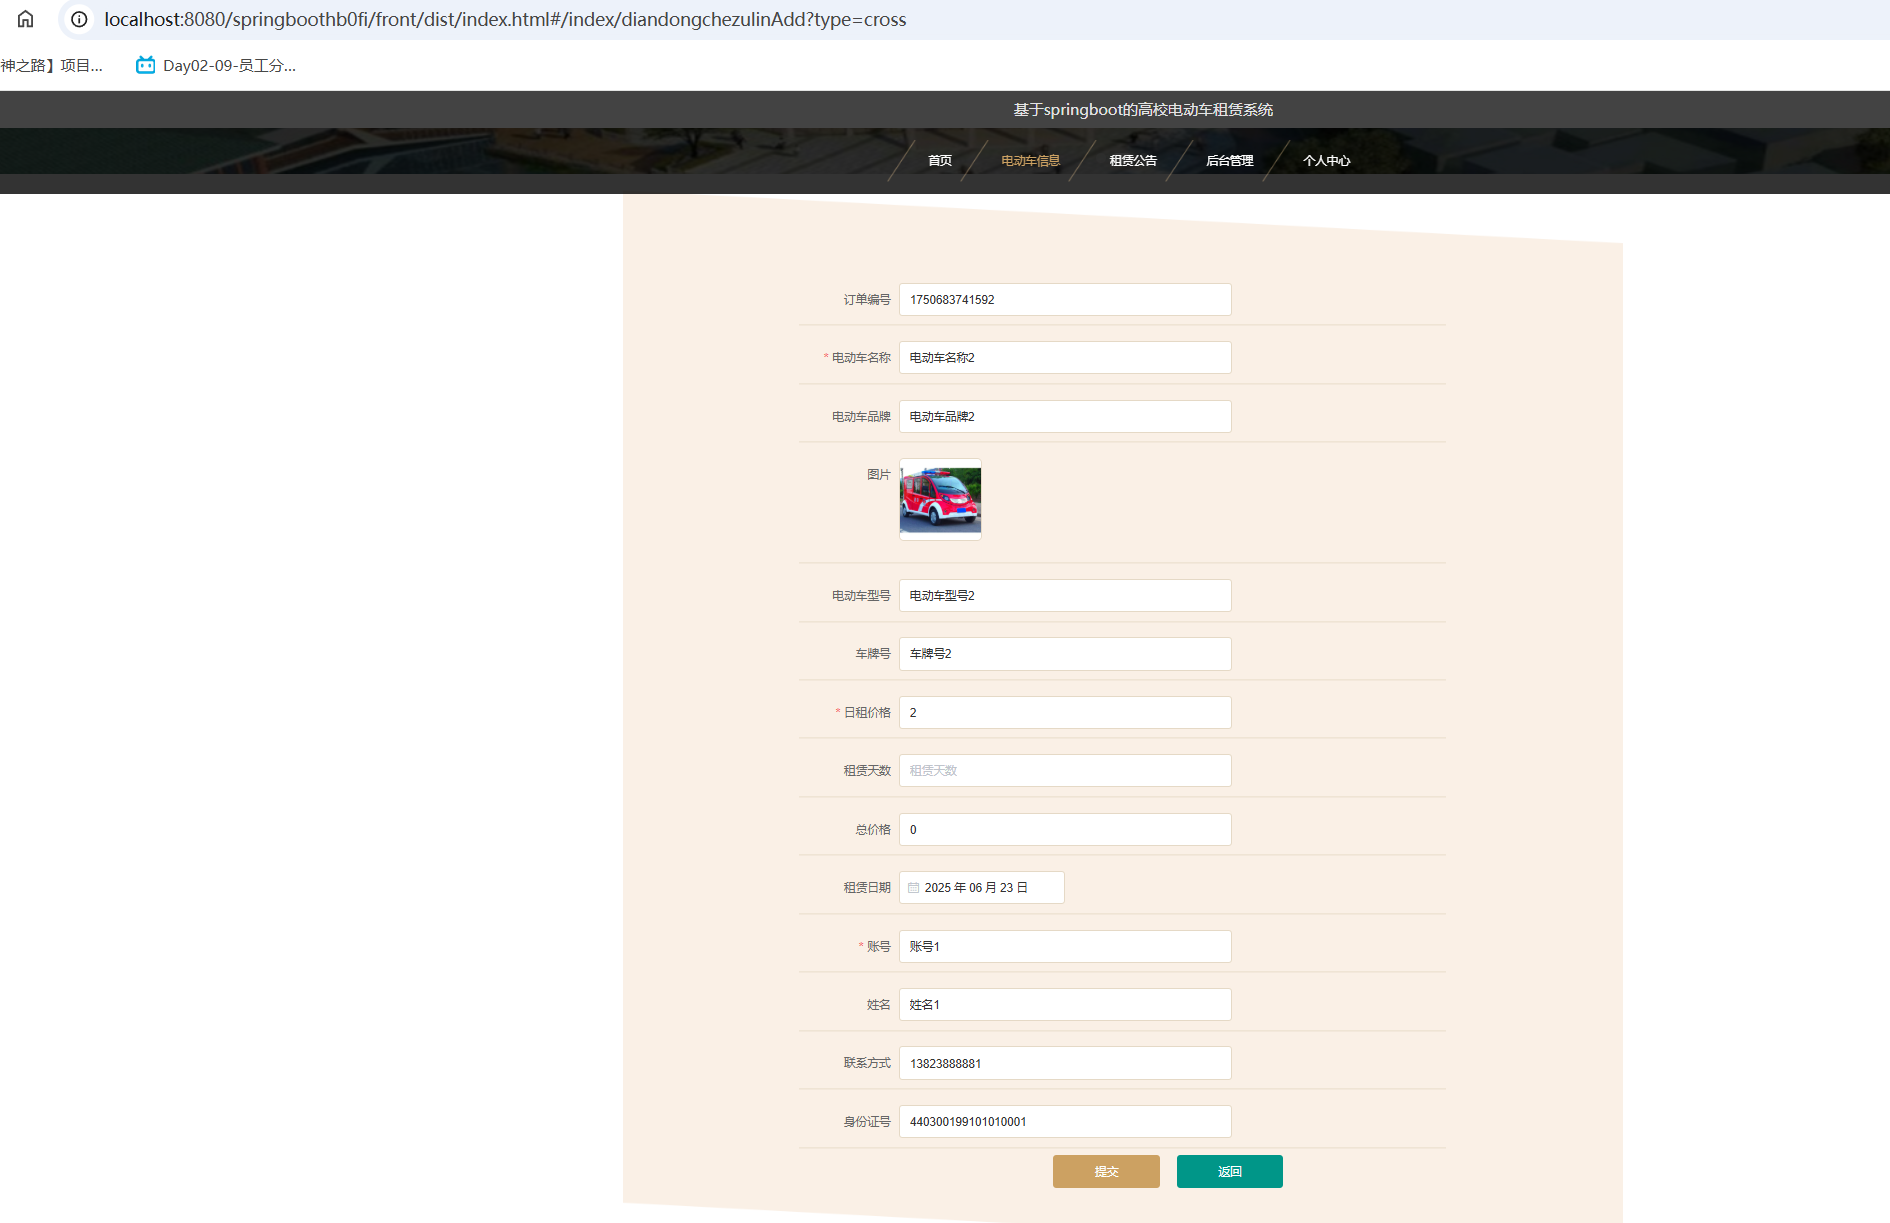The image size is (1890, 1223).
Task: Click the calendar icon in rental date field
Action: [913, 888]
